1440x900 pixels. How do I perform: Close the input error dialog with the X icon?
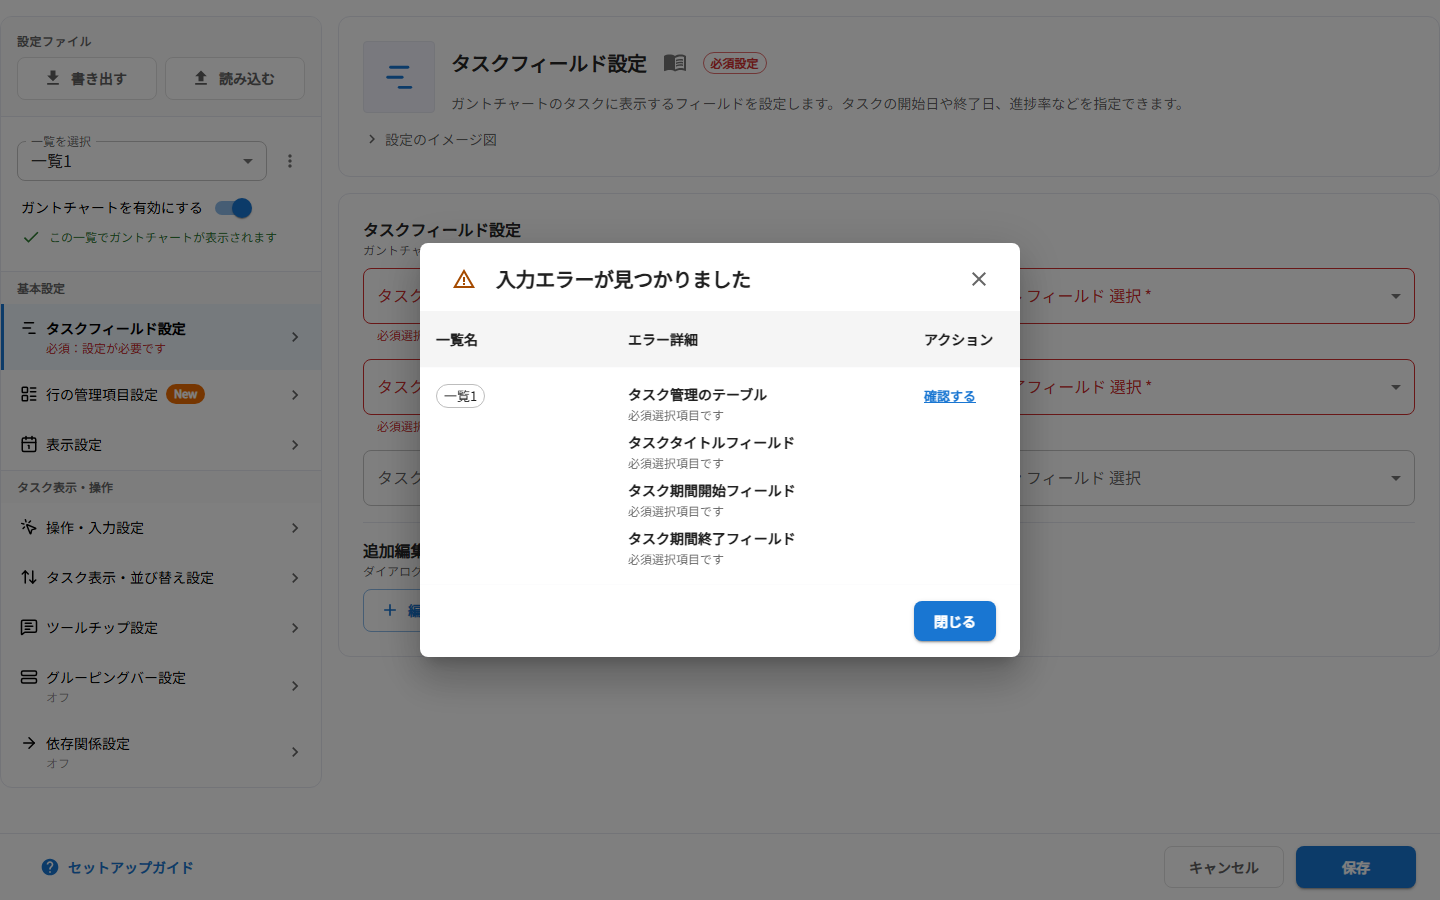(979, 279)
